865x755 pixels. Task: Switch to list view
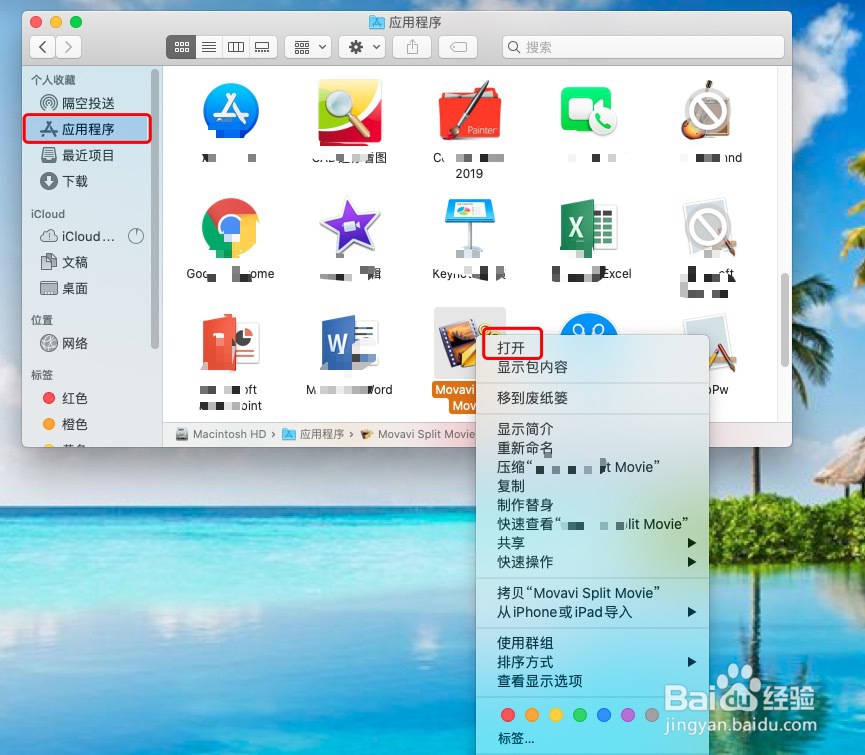(x=208, y=46)
